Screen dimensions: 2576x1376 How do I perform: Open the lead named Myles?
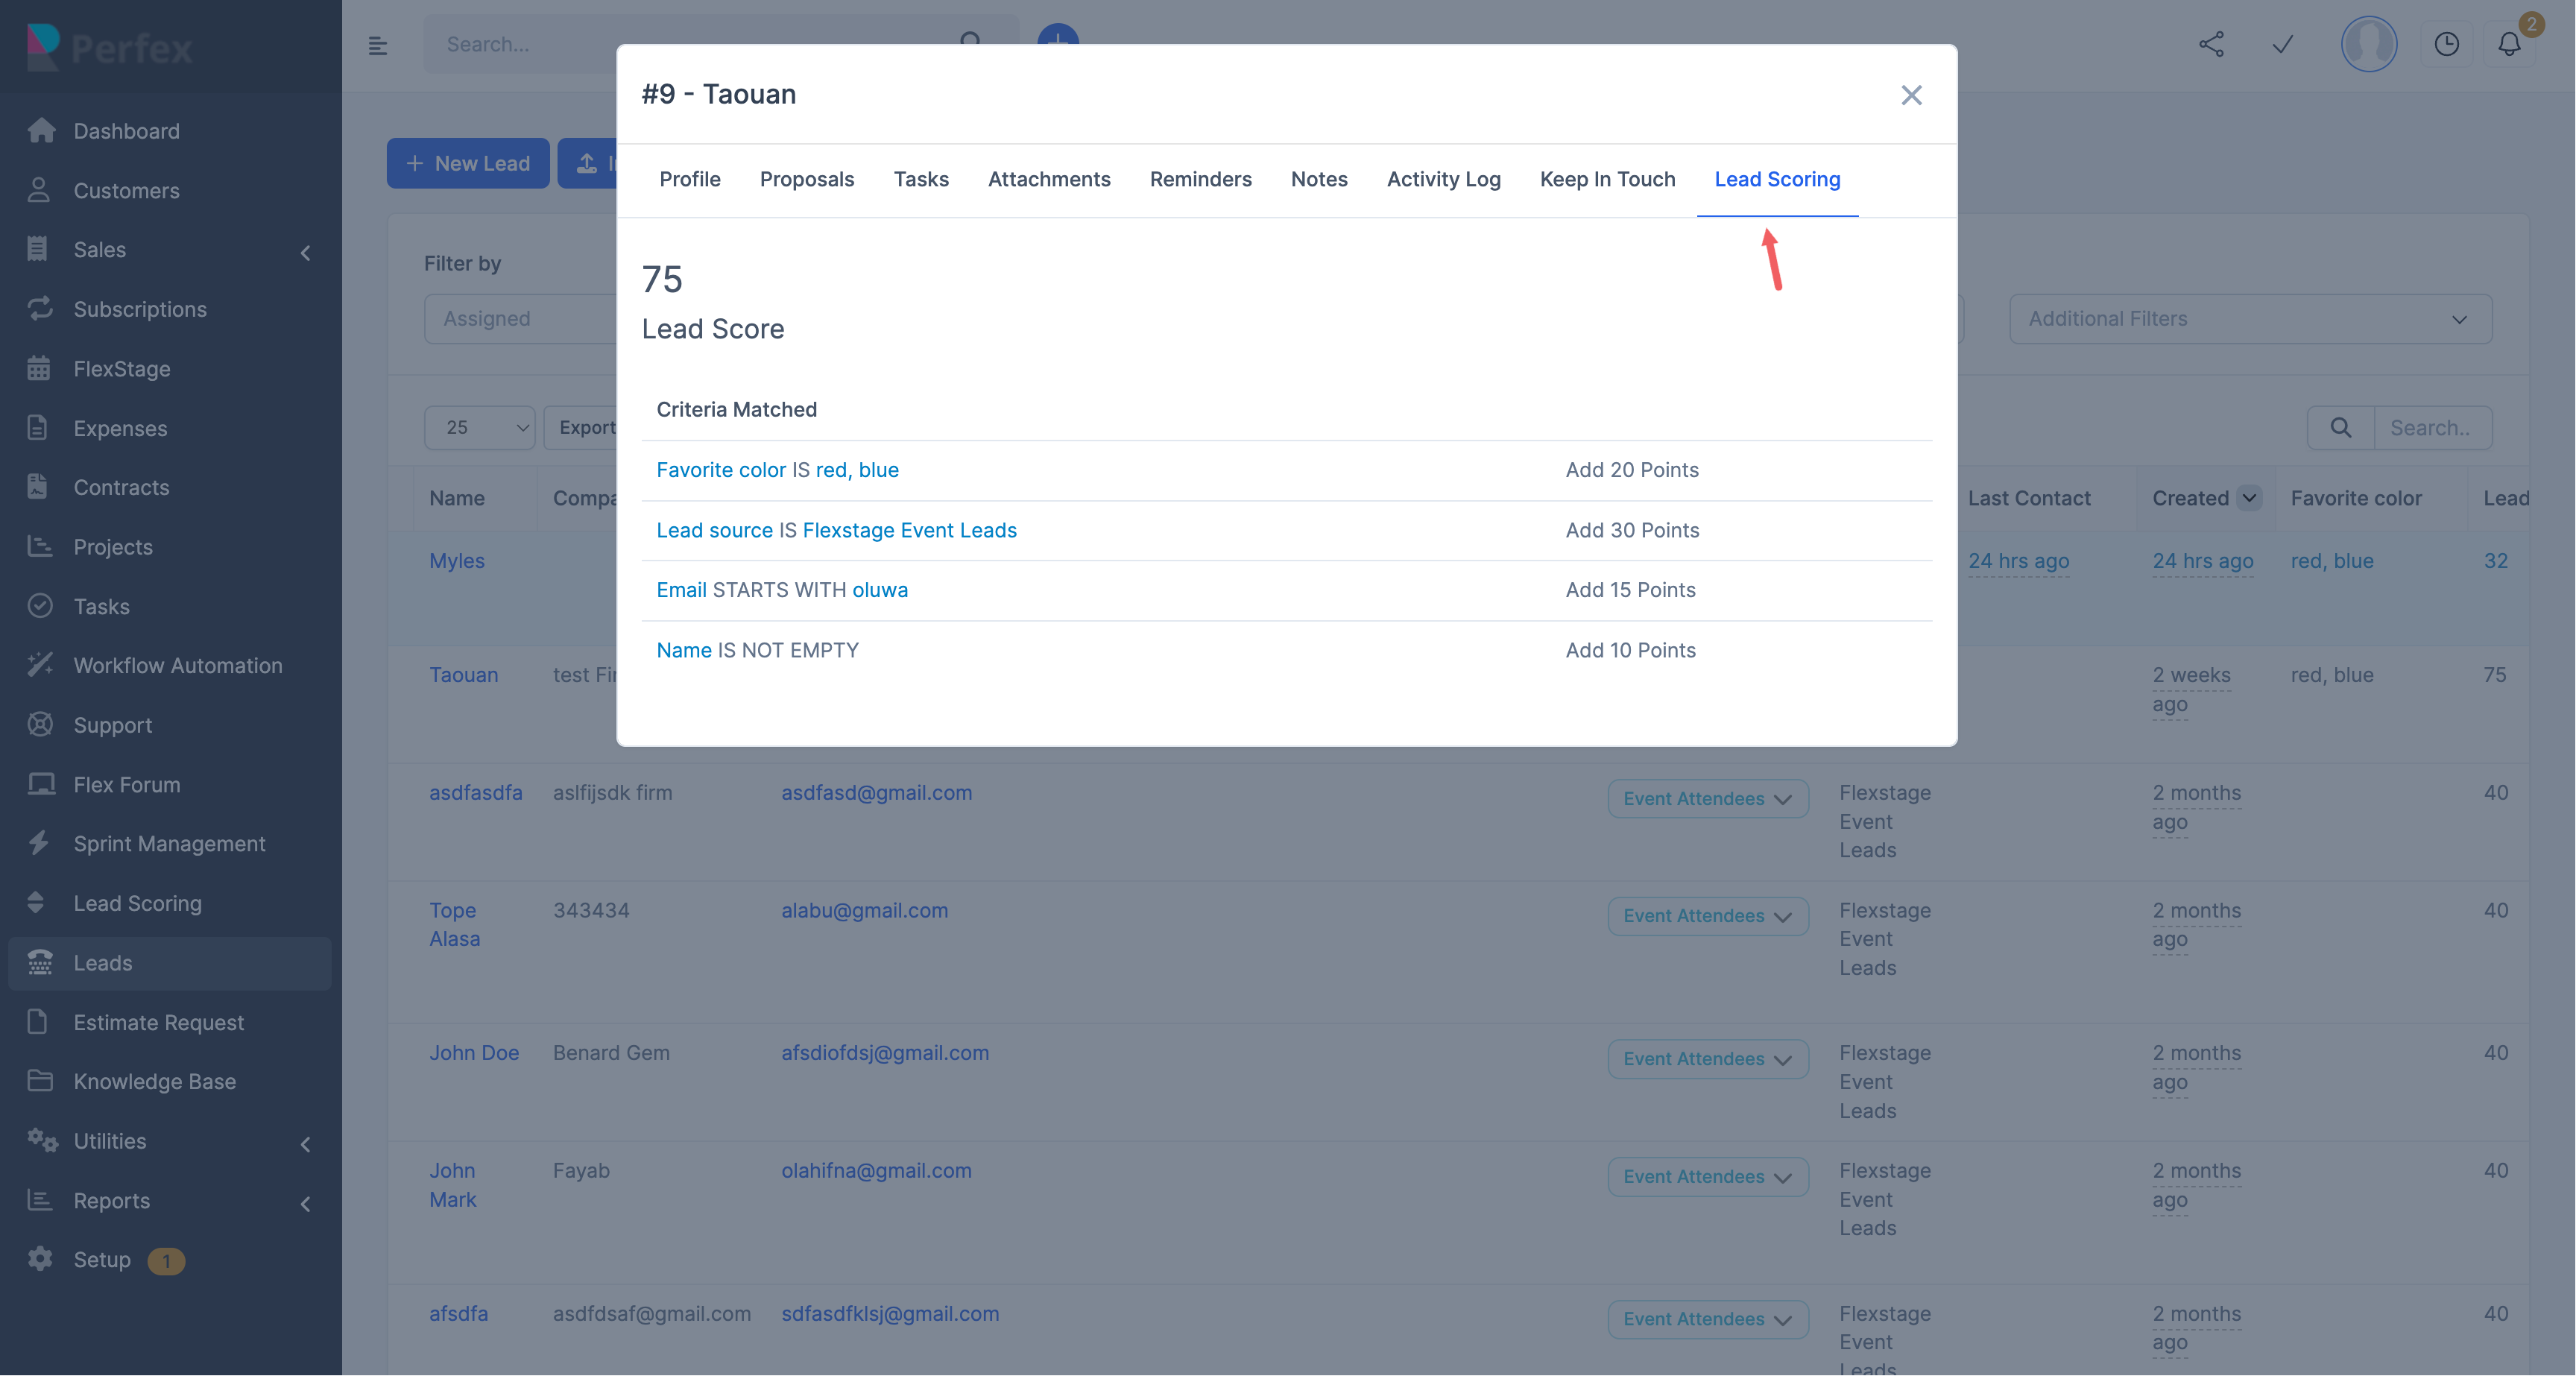pos(457,560)
